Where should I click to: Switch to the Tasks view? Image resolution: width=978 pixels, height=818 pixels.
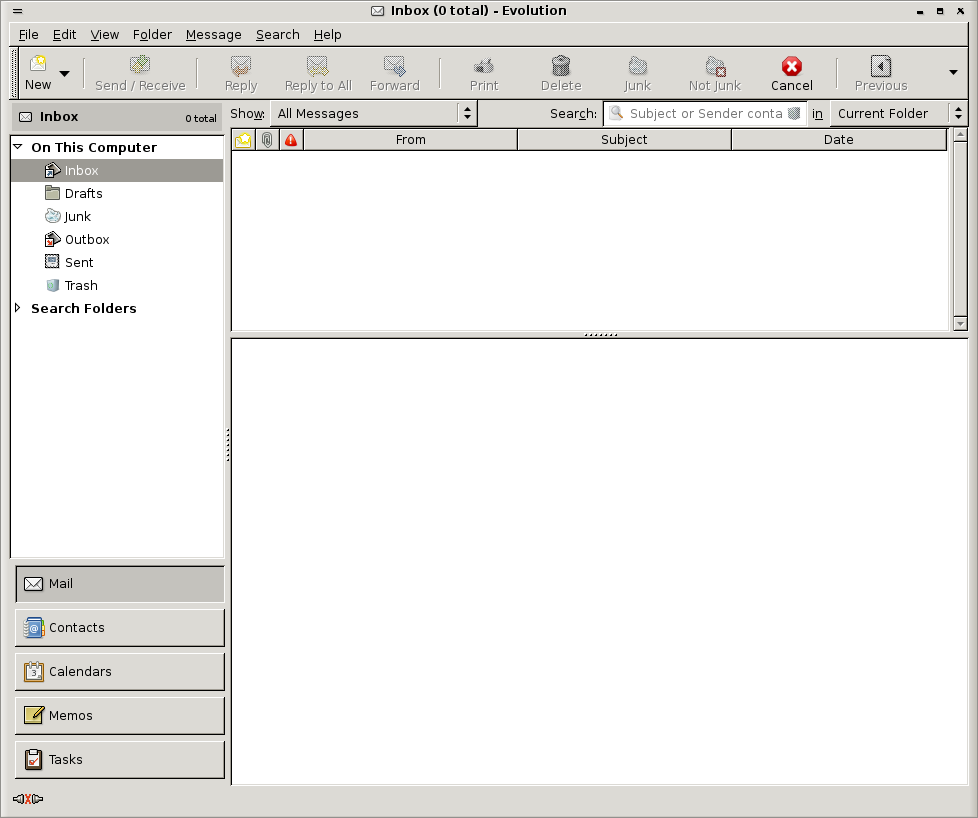click(120, 760)
